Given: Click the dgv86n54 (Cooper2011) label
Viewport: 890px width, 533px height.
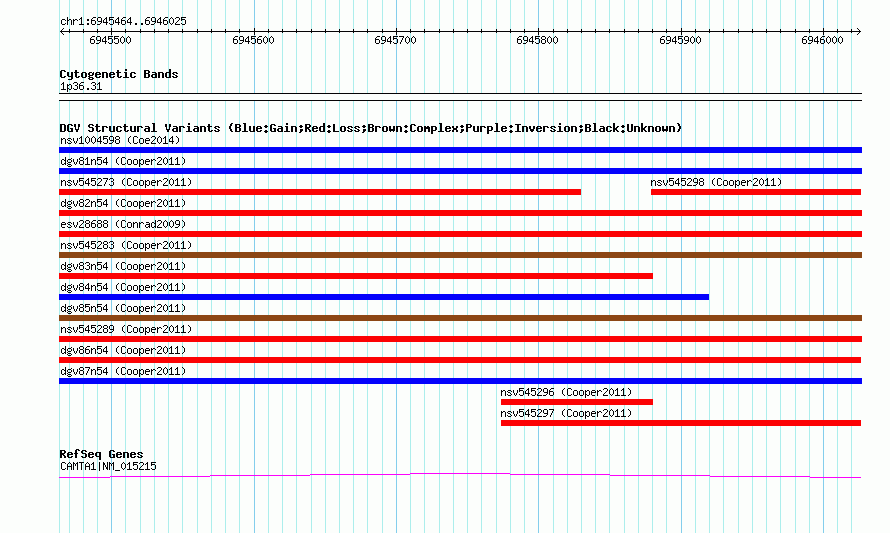Looking at the screenshot, I should click(123, 350).
